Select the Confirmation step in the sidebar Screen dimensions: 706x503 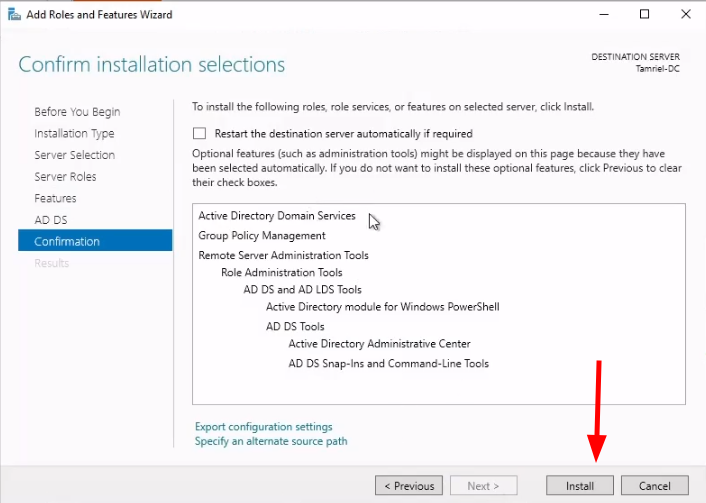pos(67,241)
